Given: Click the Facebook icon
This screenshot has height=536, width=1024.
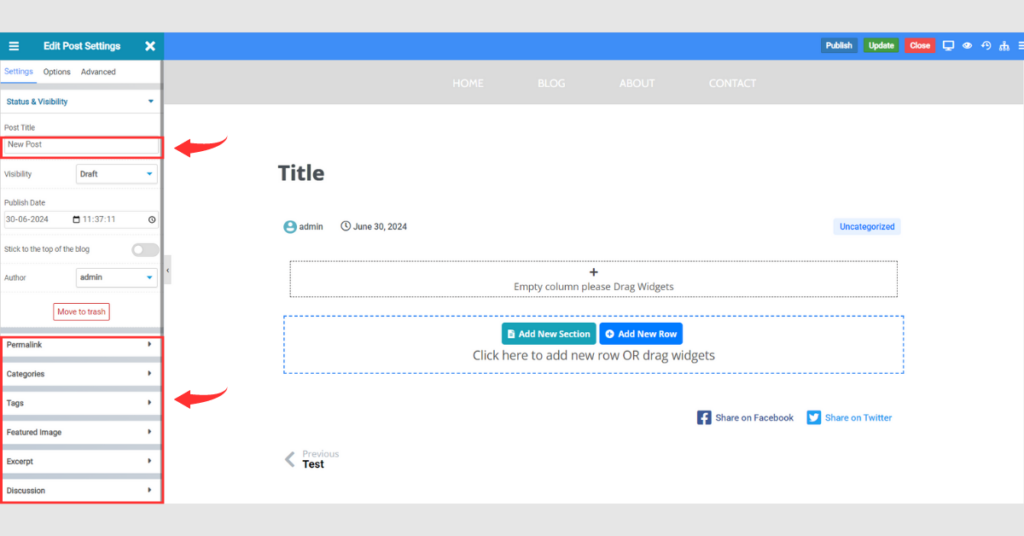Looking at the screenshot, I should (704, 418).
